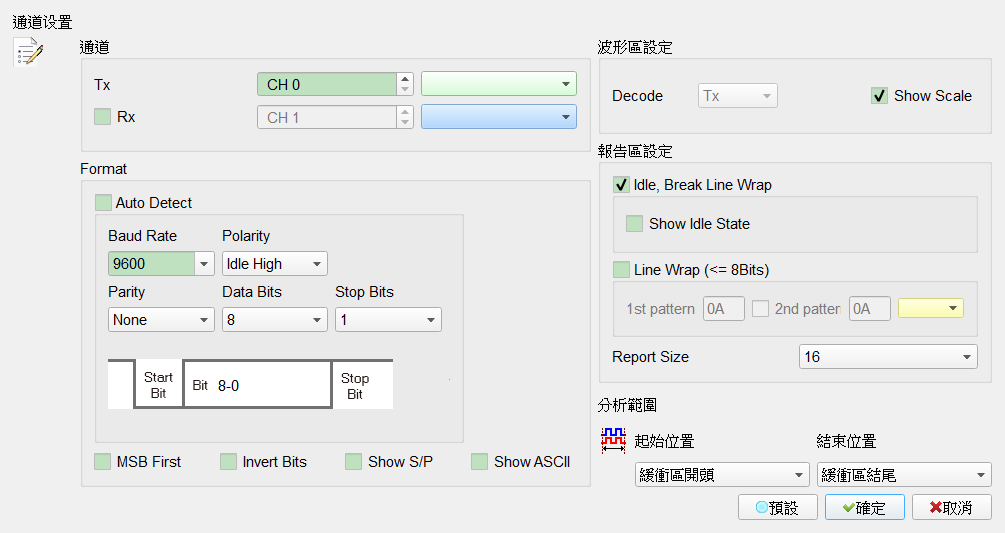Click the Start Bit diagram box
The height and width of the screenshot is (533, 1005).
click(158, 384)
